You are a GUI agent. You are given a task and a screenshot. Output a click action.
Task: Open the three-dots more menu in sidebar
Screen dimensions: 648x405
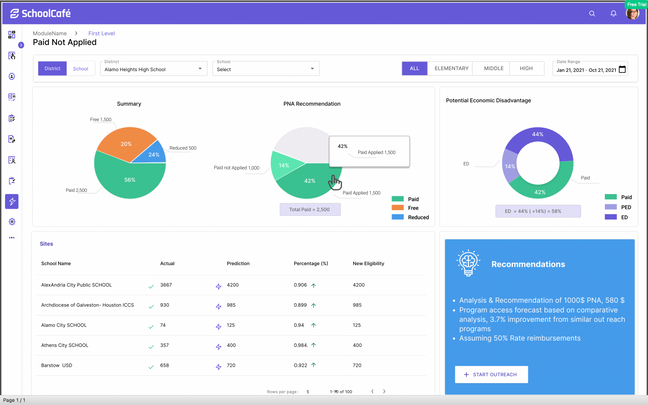[12, 238]
